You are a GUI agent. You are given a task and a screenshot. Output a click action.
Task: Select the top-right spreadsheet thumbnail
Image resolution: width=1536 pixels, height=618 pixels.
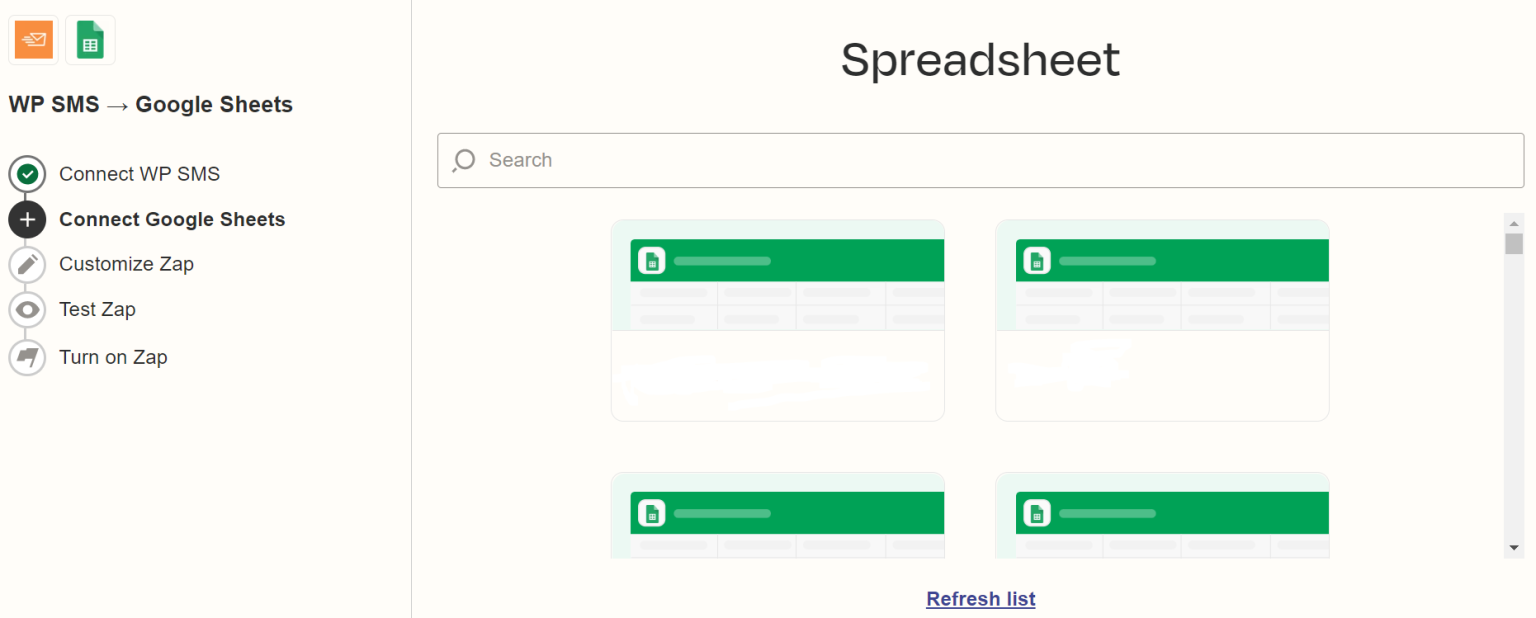click(1162, 320)
